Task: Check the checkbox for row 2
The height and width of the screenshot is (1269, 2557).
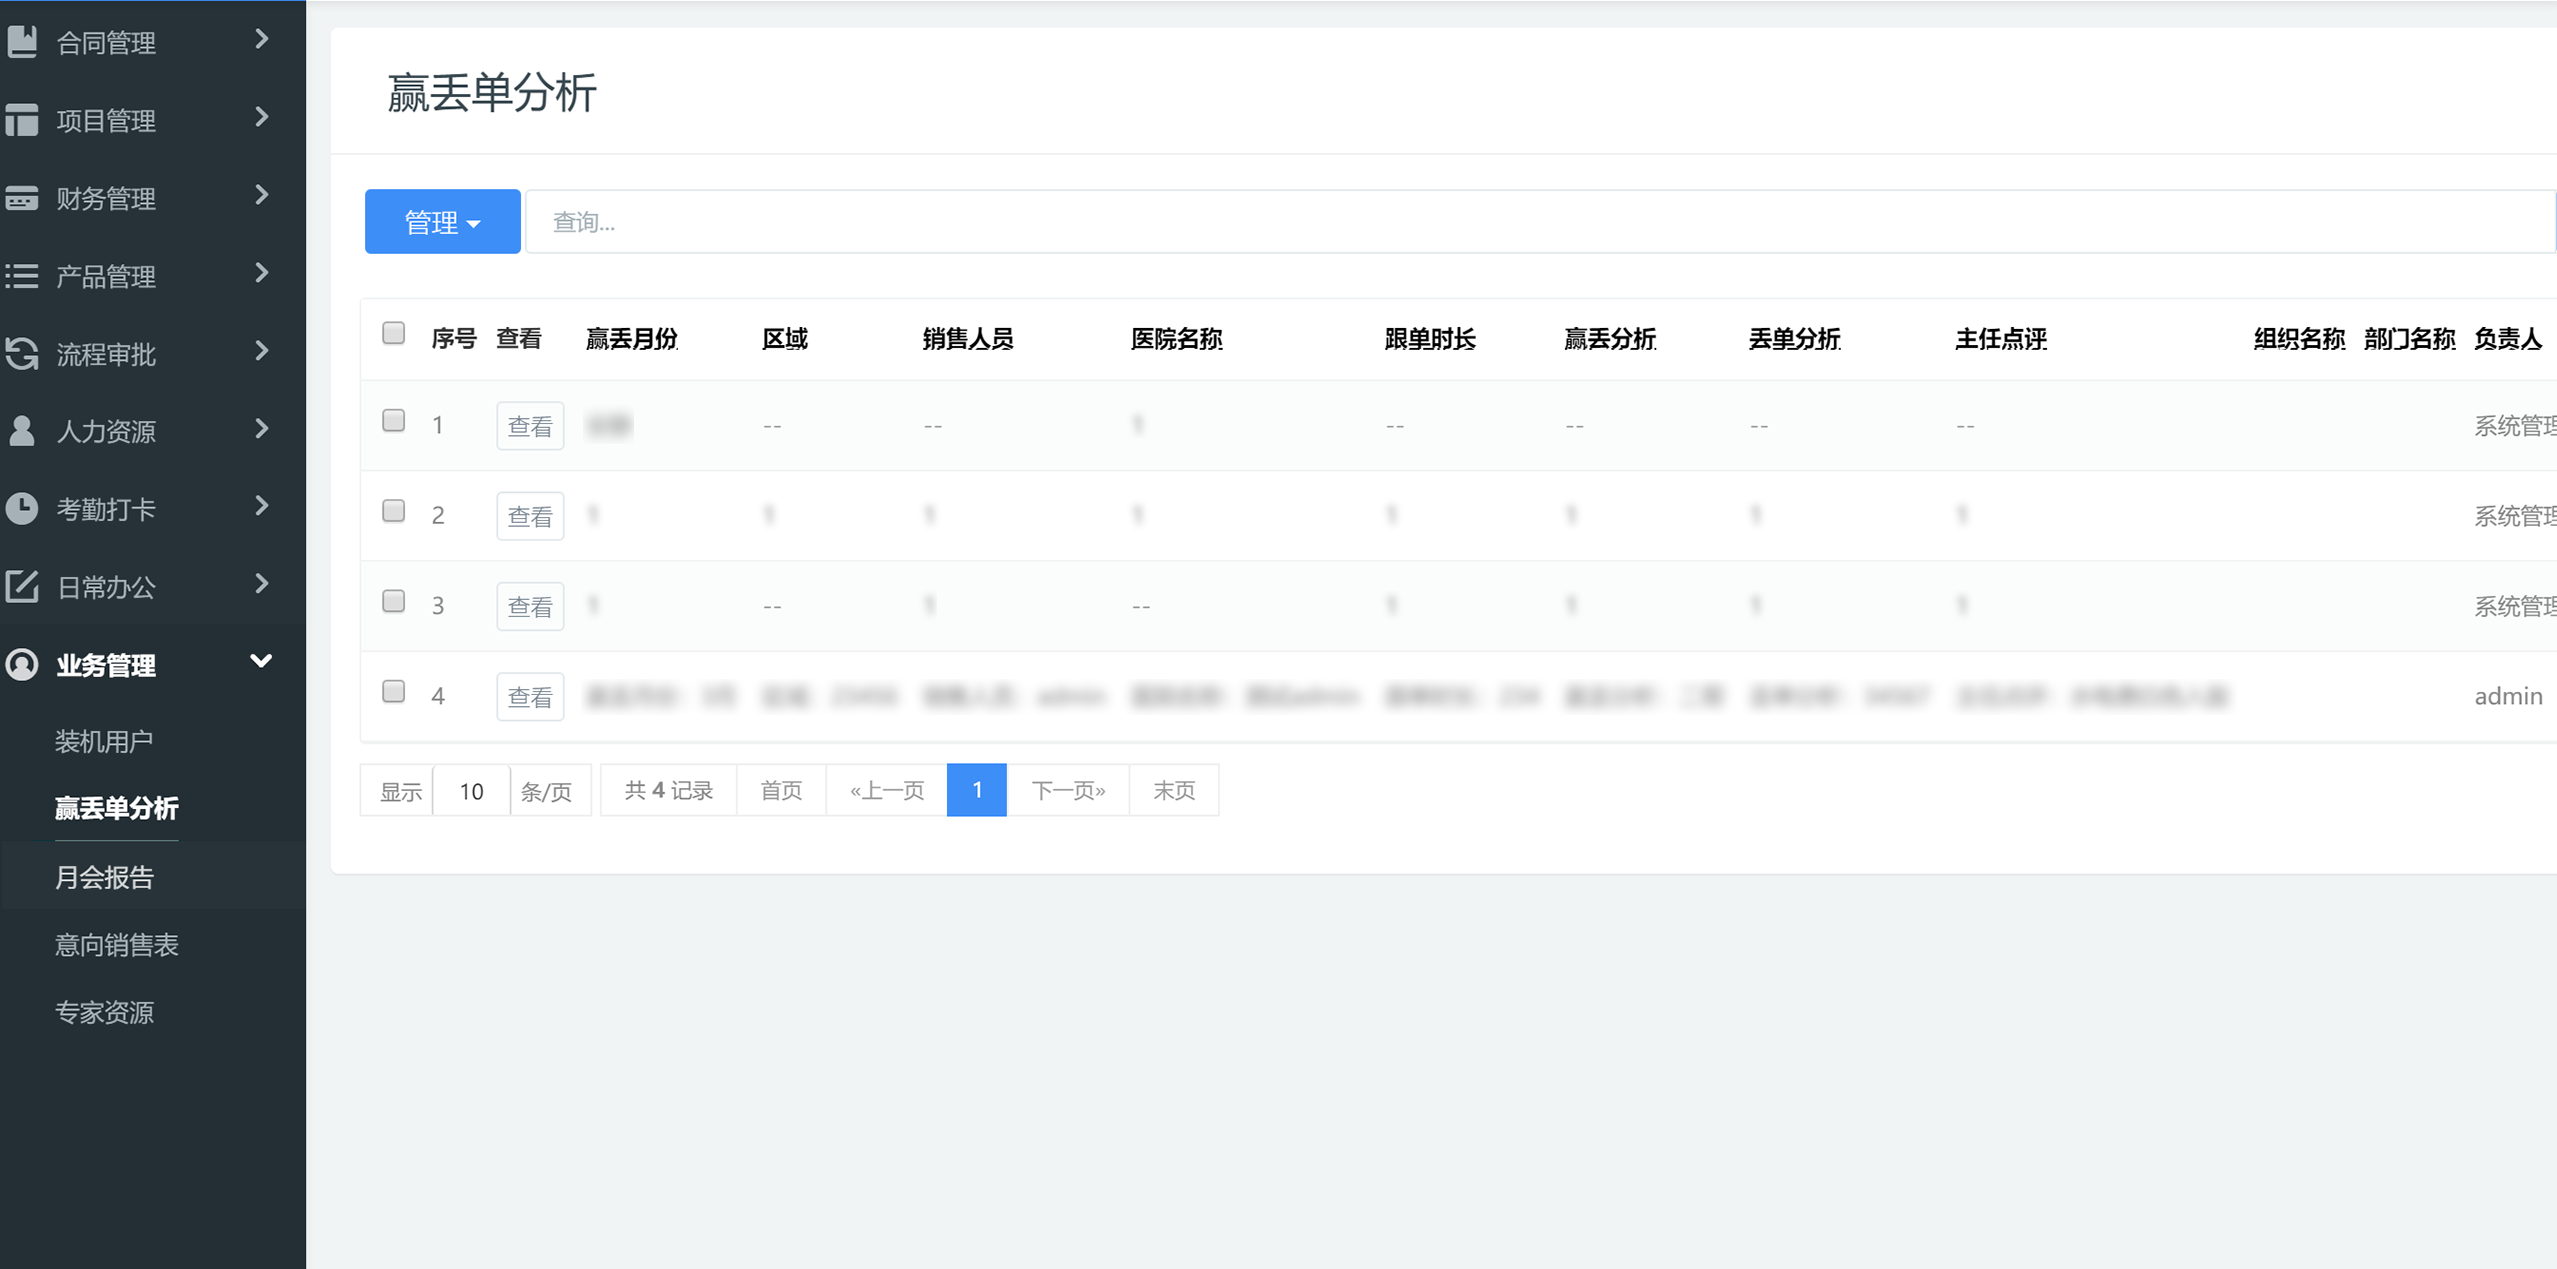Action: click(394, 511)
